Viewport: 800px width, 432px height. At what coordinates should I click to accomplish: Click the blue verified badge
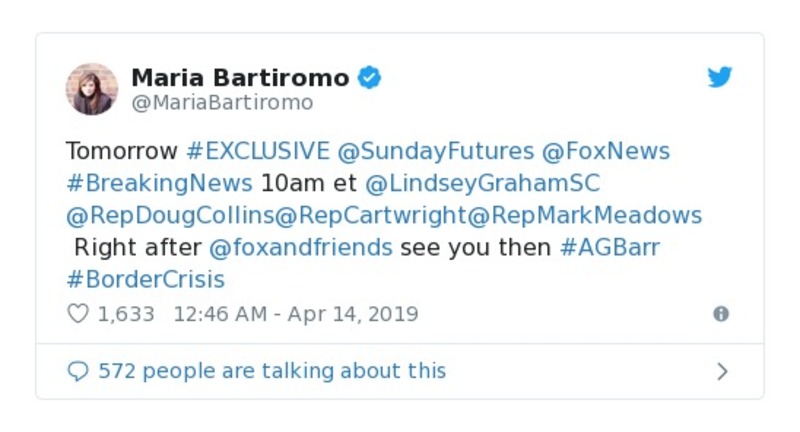coord(369,78)
